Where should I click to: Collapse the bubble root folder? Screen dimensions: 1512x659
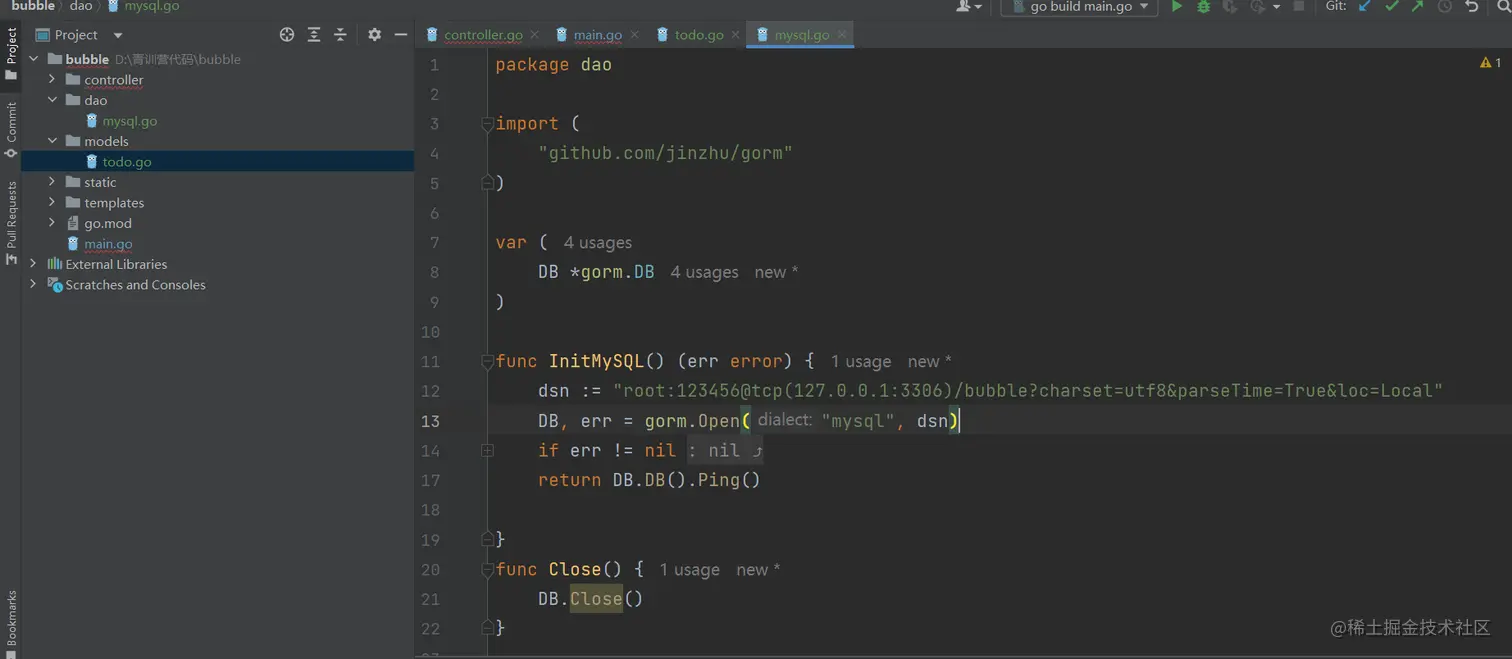click(34, 59)
